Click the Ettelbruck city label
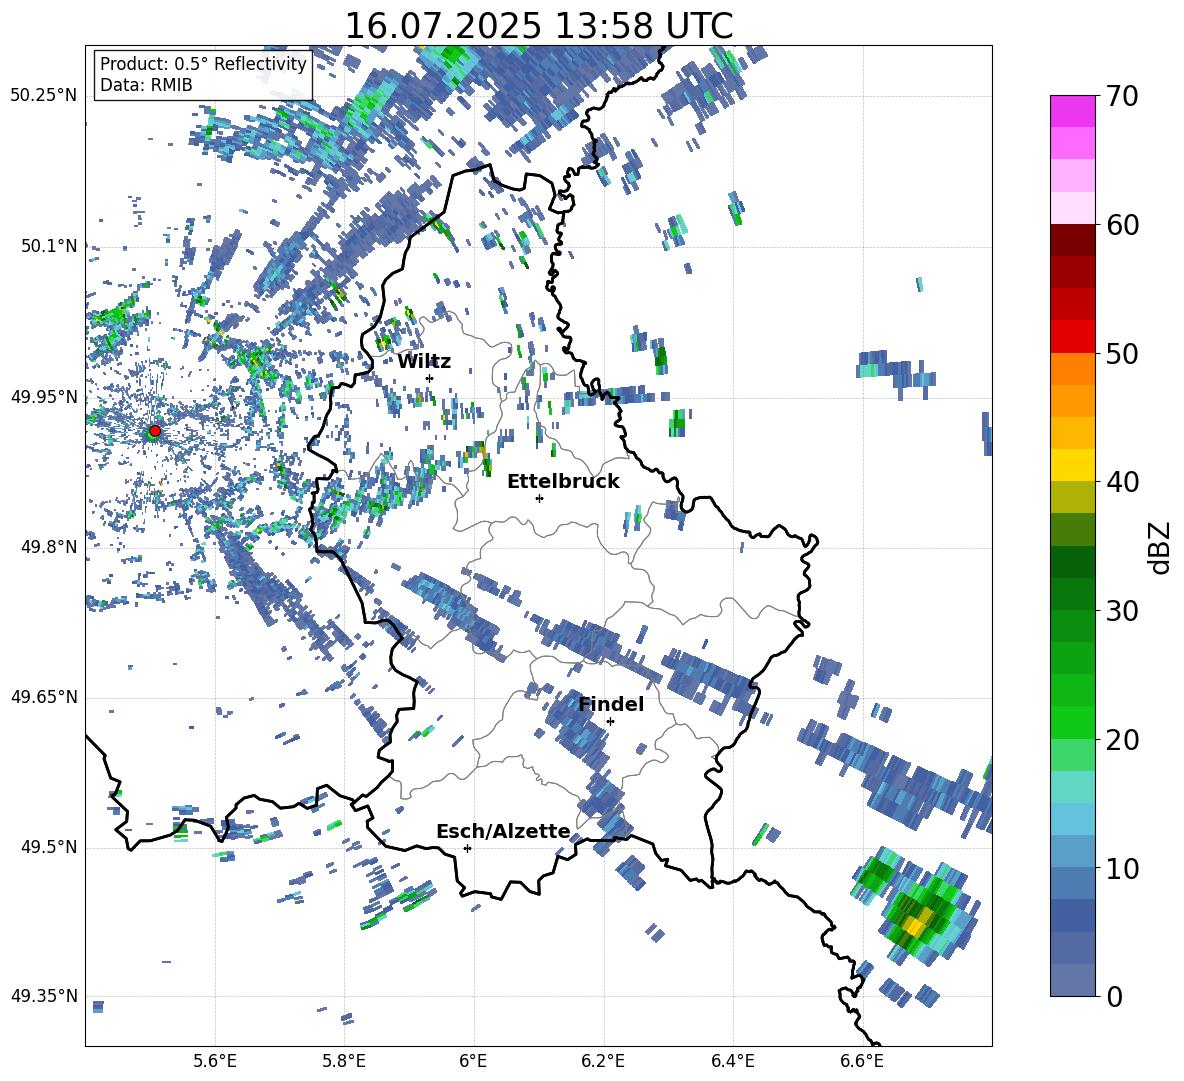1184x1081 pixels. [563, 482]
